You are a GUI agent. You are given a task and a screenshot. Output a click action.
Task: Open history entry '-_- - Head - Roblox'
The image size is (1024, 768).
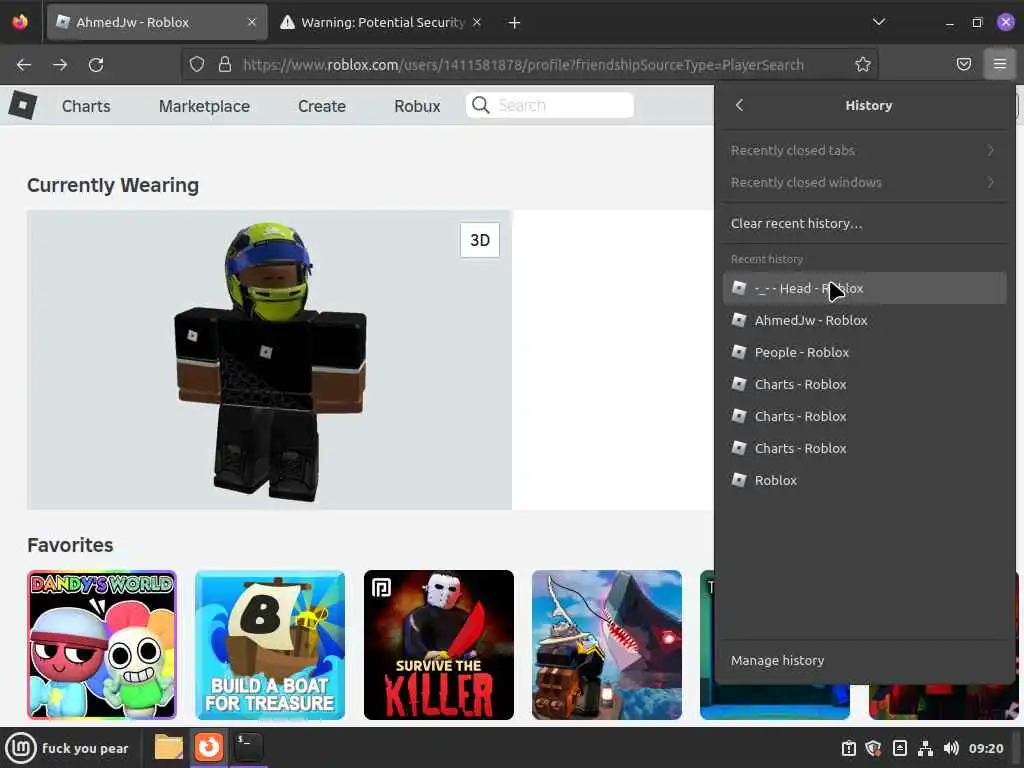864,288
